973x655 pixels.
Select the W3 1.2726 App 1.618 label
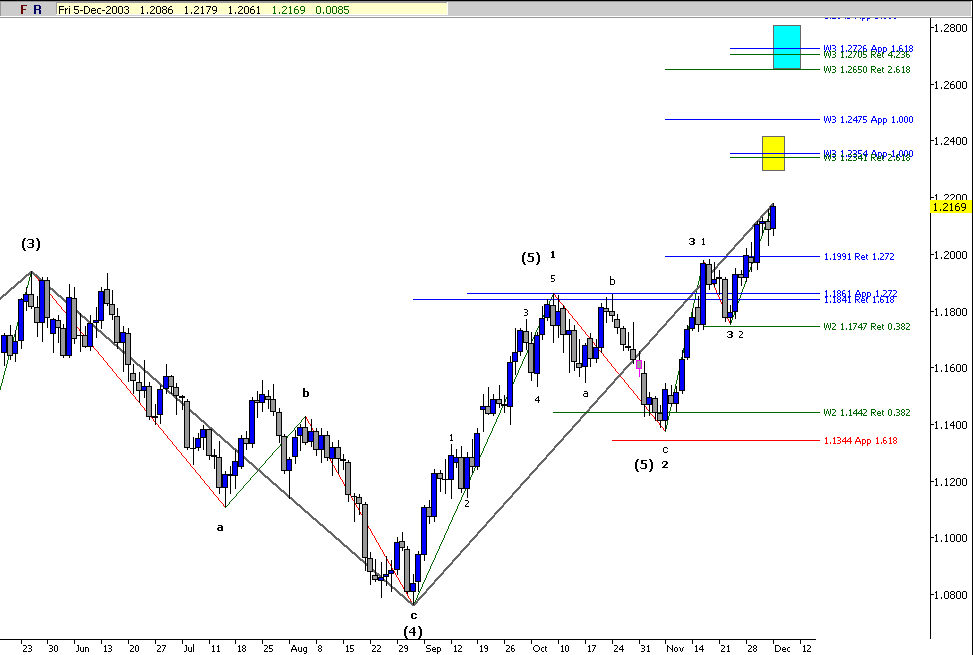(x=868, y=48)
